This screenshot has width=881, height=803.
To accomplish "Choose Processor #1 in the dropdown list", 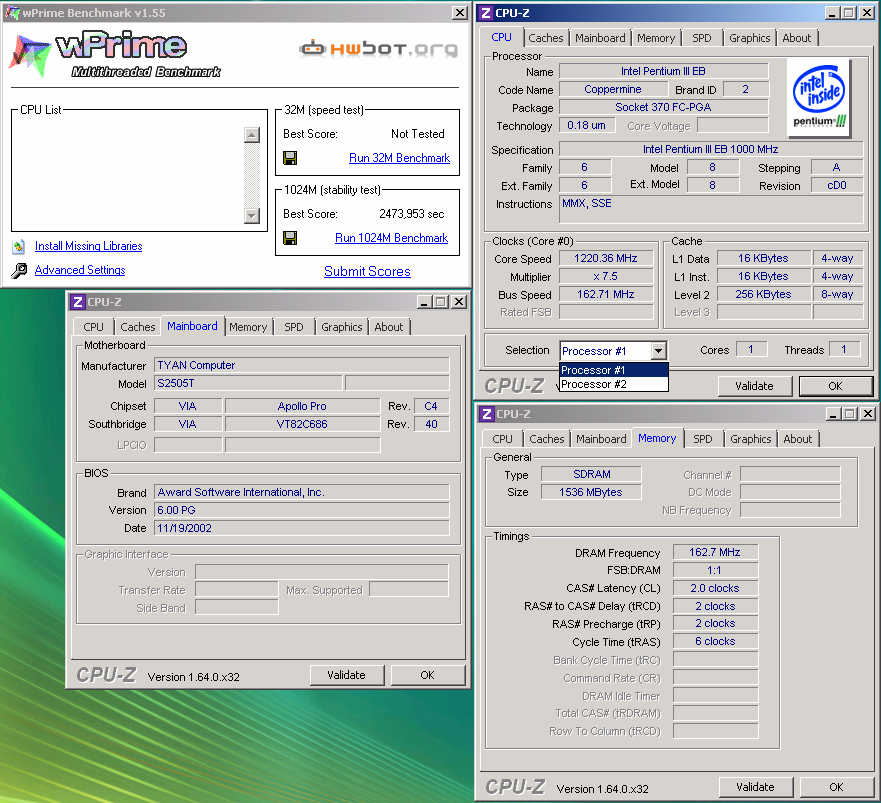I will point(614,370).
